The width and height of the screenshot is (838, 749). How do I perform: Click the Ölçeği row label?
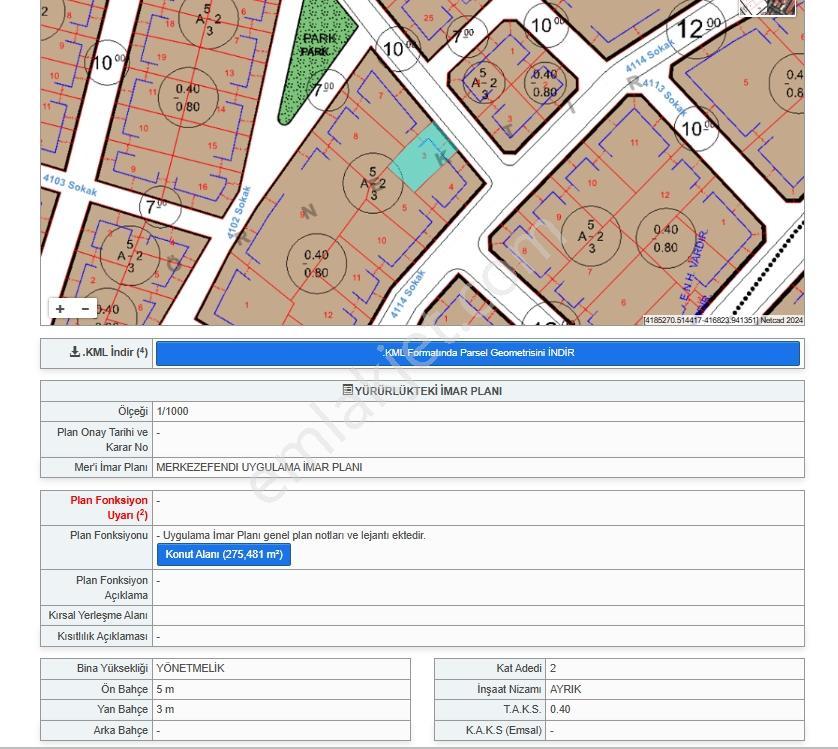133,411
